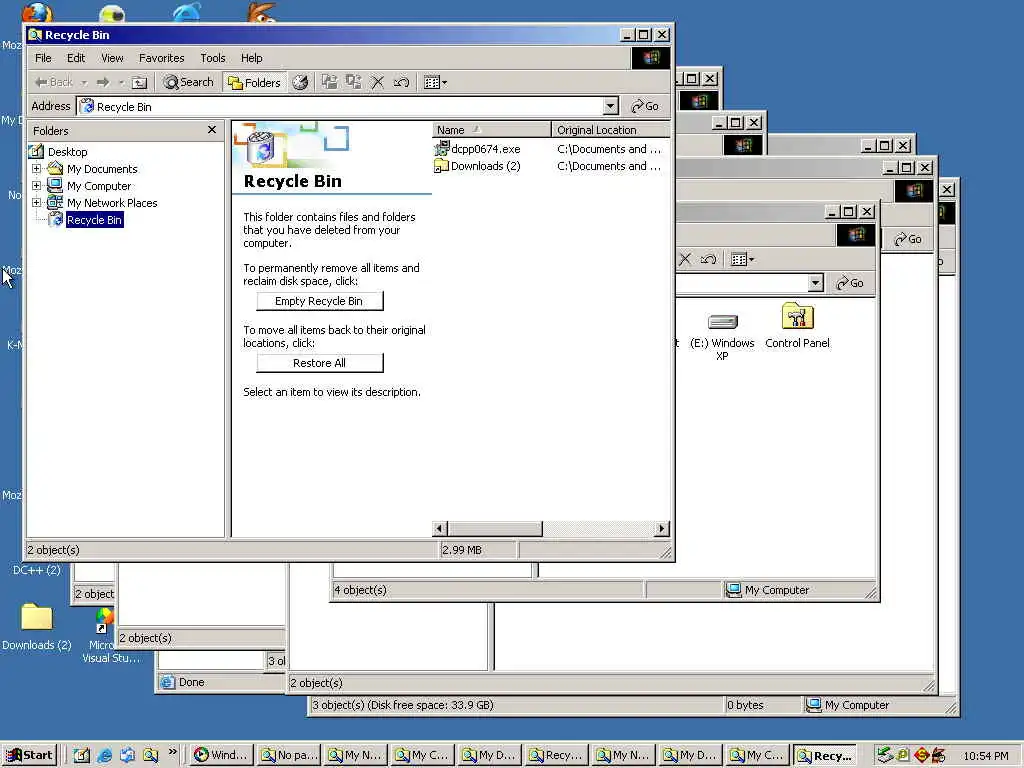Open the Favorites menu
This screenshot has height=768, width=1024.
click(161, 58)
